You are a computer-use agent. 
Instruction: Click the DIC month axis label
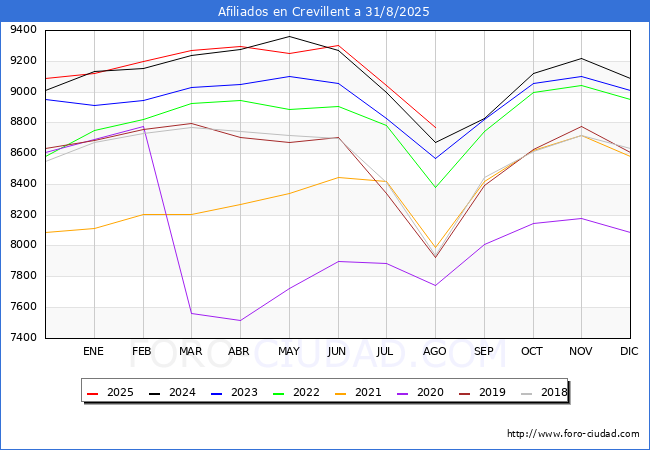tap(629, 351)
